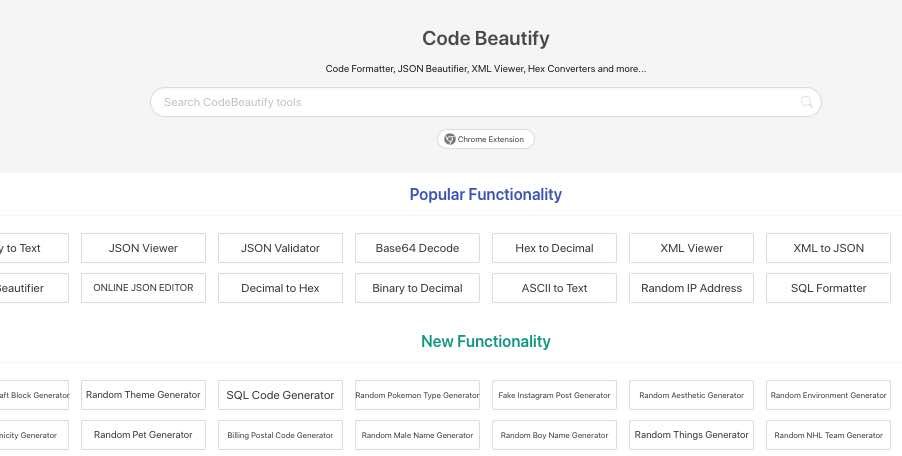Open Hex to Decimal converter
The width and height of the screenshot is (902, 456).
pos(555,248)
